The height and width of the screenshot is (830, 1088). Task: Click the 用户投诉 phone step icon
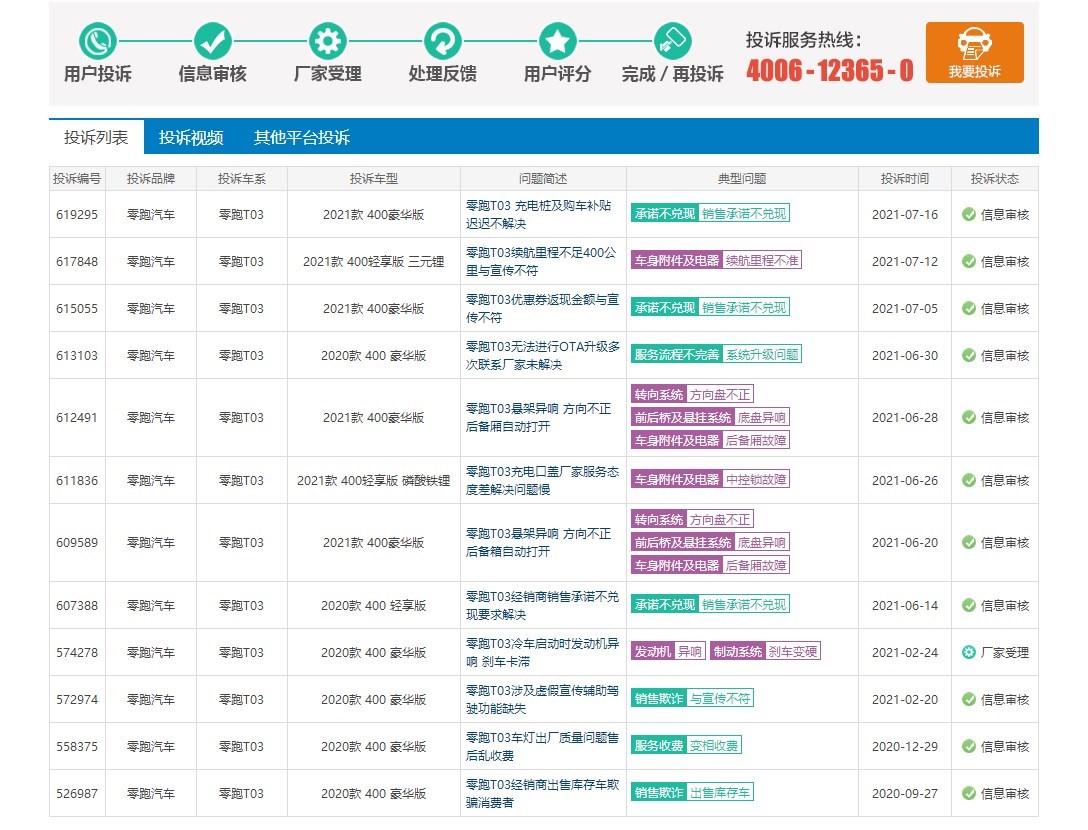point(97,41)
